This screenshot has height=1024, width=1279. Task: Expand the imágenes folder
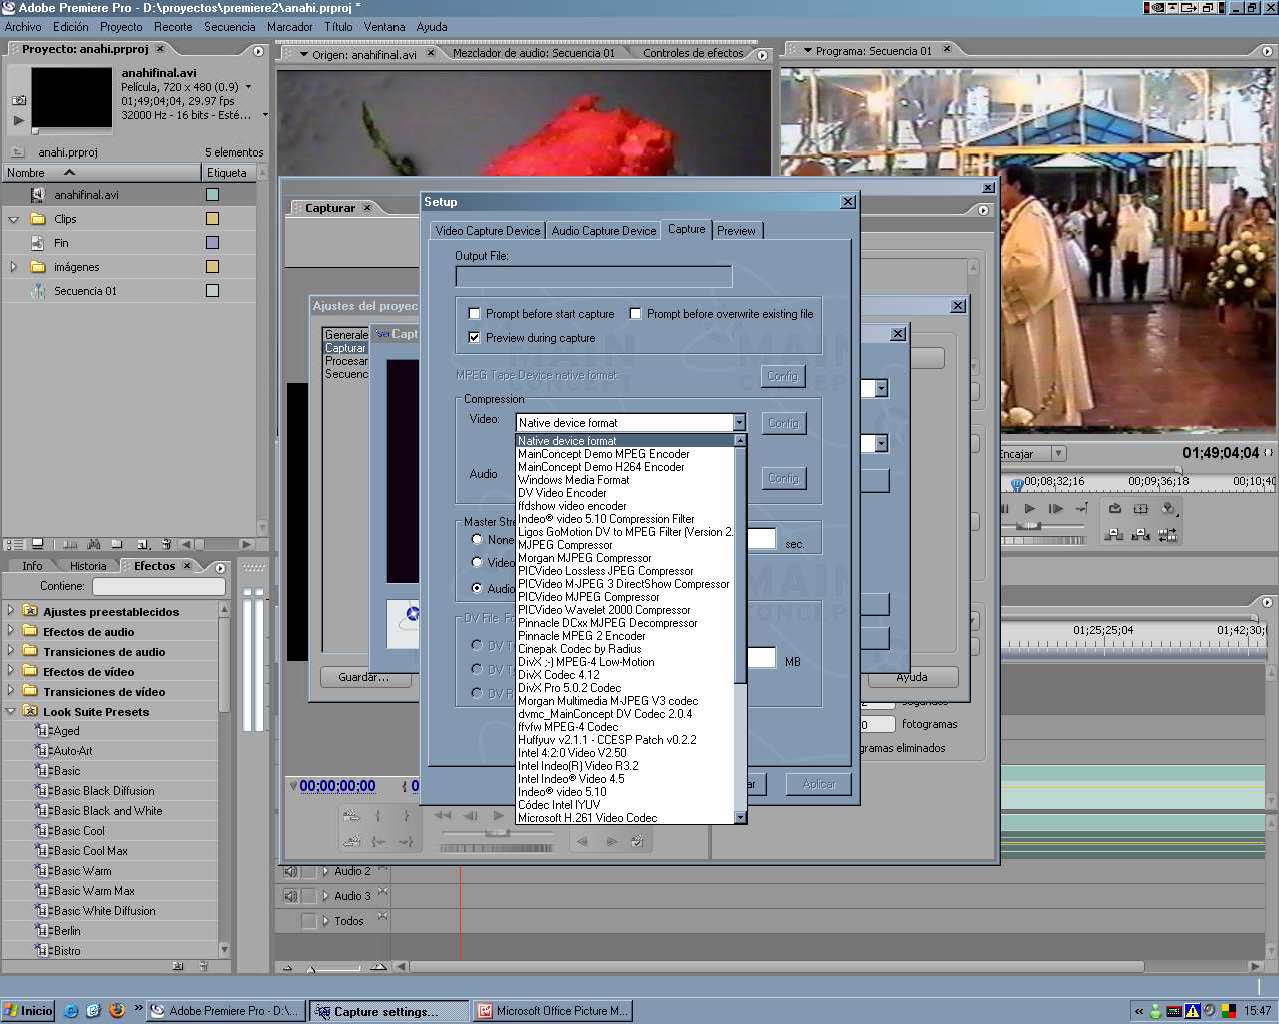pyautogui.click(x=13, y=267)
